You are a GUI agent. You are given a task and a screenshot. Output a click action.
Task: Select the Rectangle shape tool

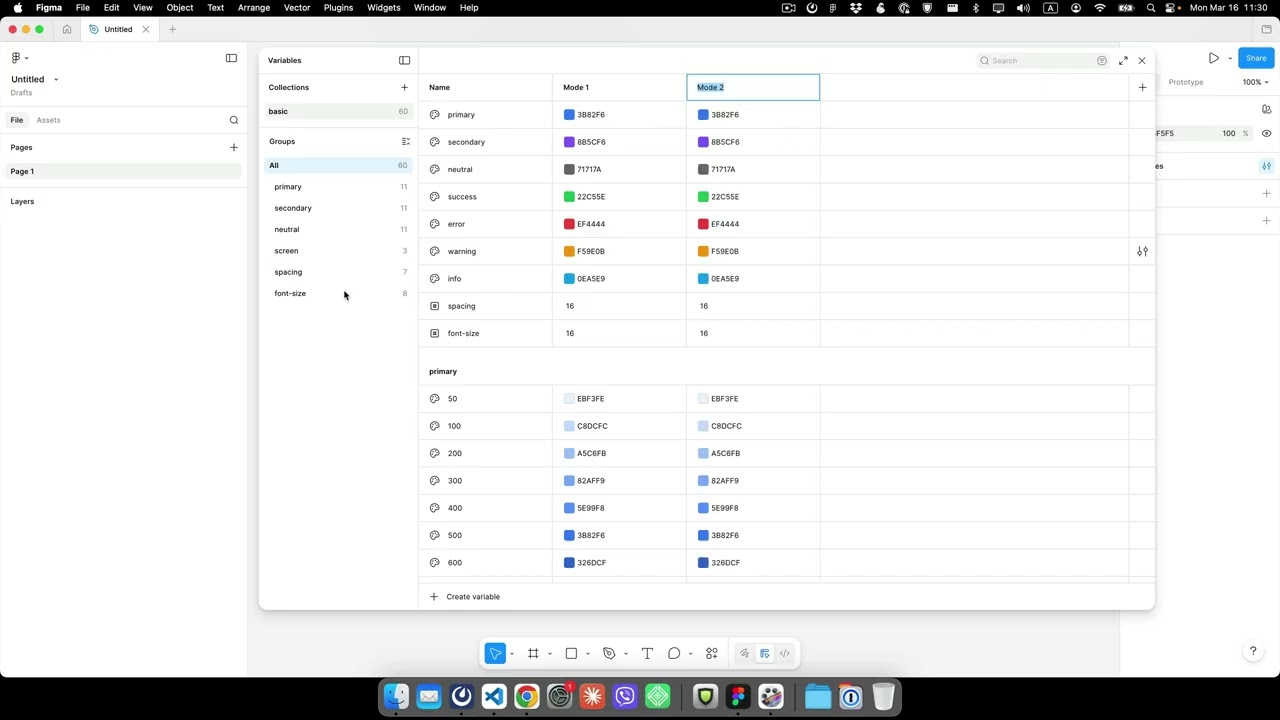click(x=571, y=654)
